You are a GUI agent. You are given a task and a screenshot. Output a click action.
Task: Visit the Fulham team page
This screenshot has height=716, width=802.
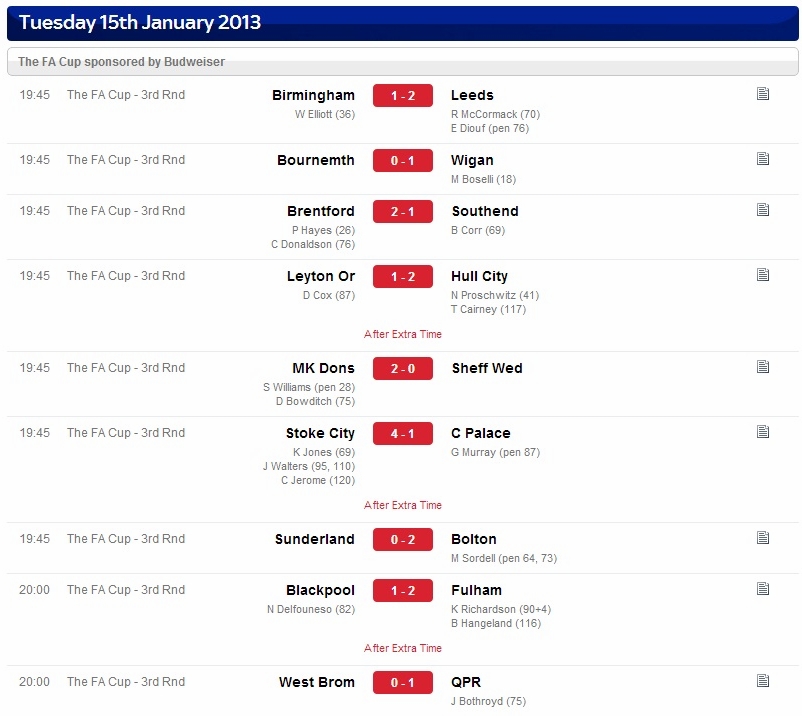pyautogui.click(x=476, y=590)
